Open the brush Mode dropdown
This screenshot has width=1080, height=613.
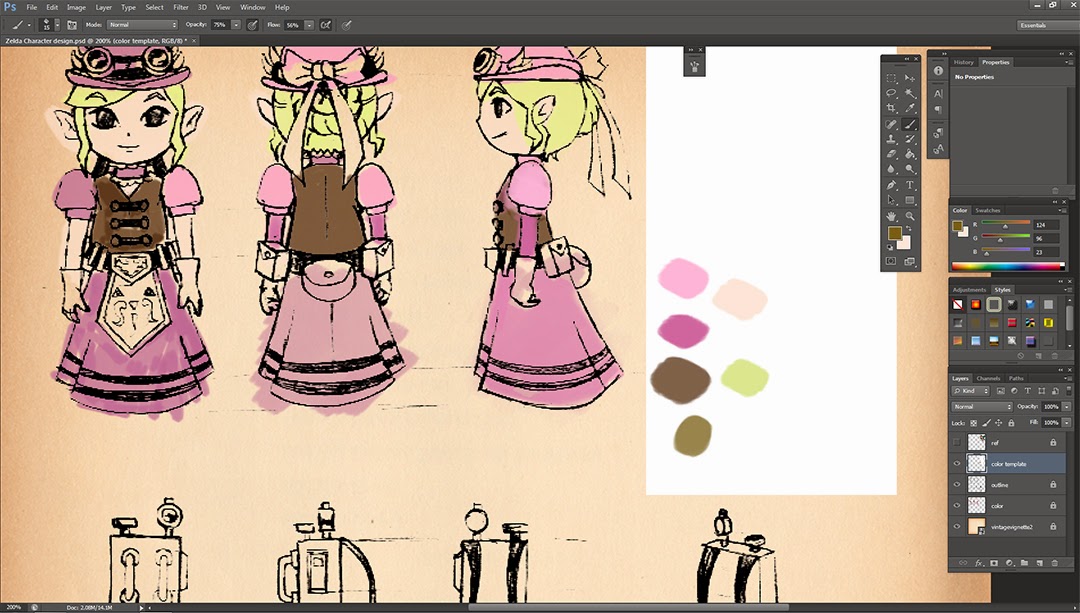click(x=143, y=25)
